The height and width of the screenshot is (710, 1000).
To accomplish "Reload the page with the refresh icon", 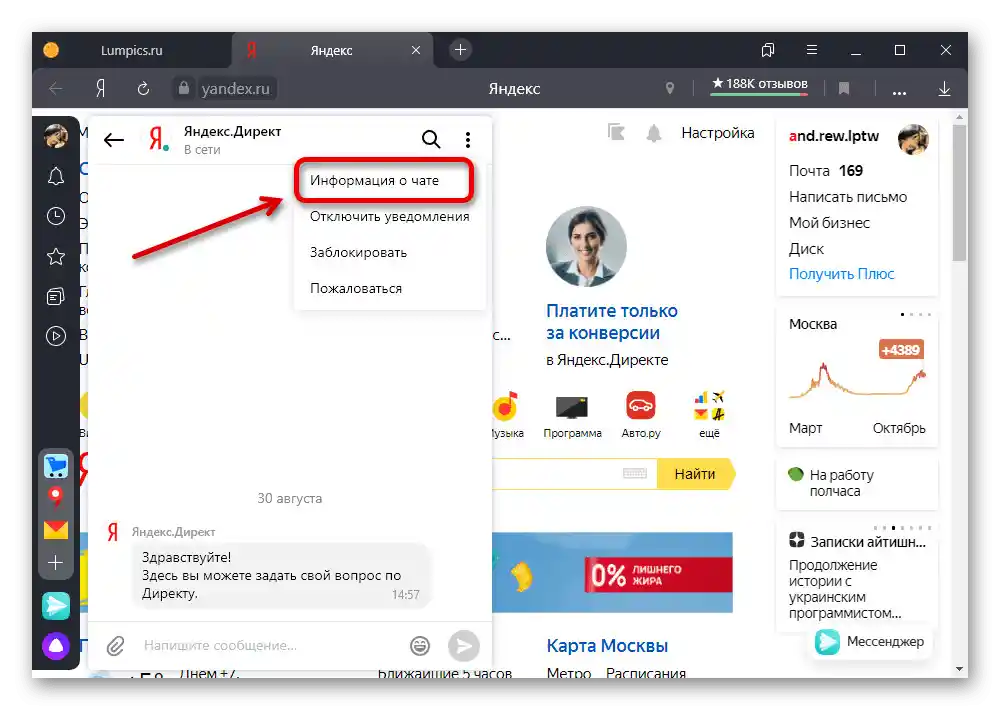I will pos(143,89).
